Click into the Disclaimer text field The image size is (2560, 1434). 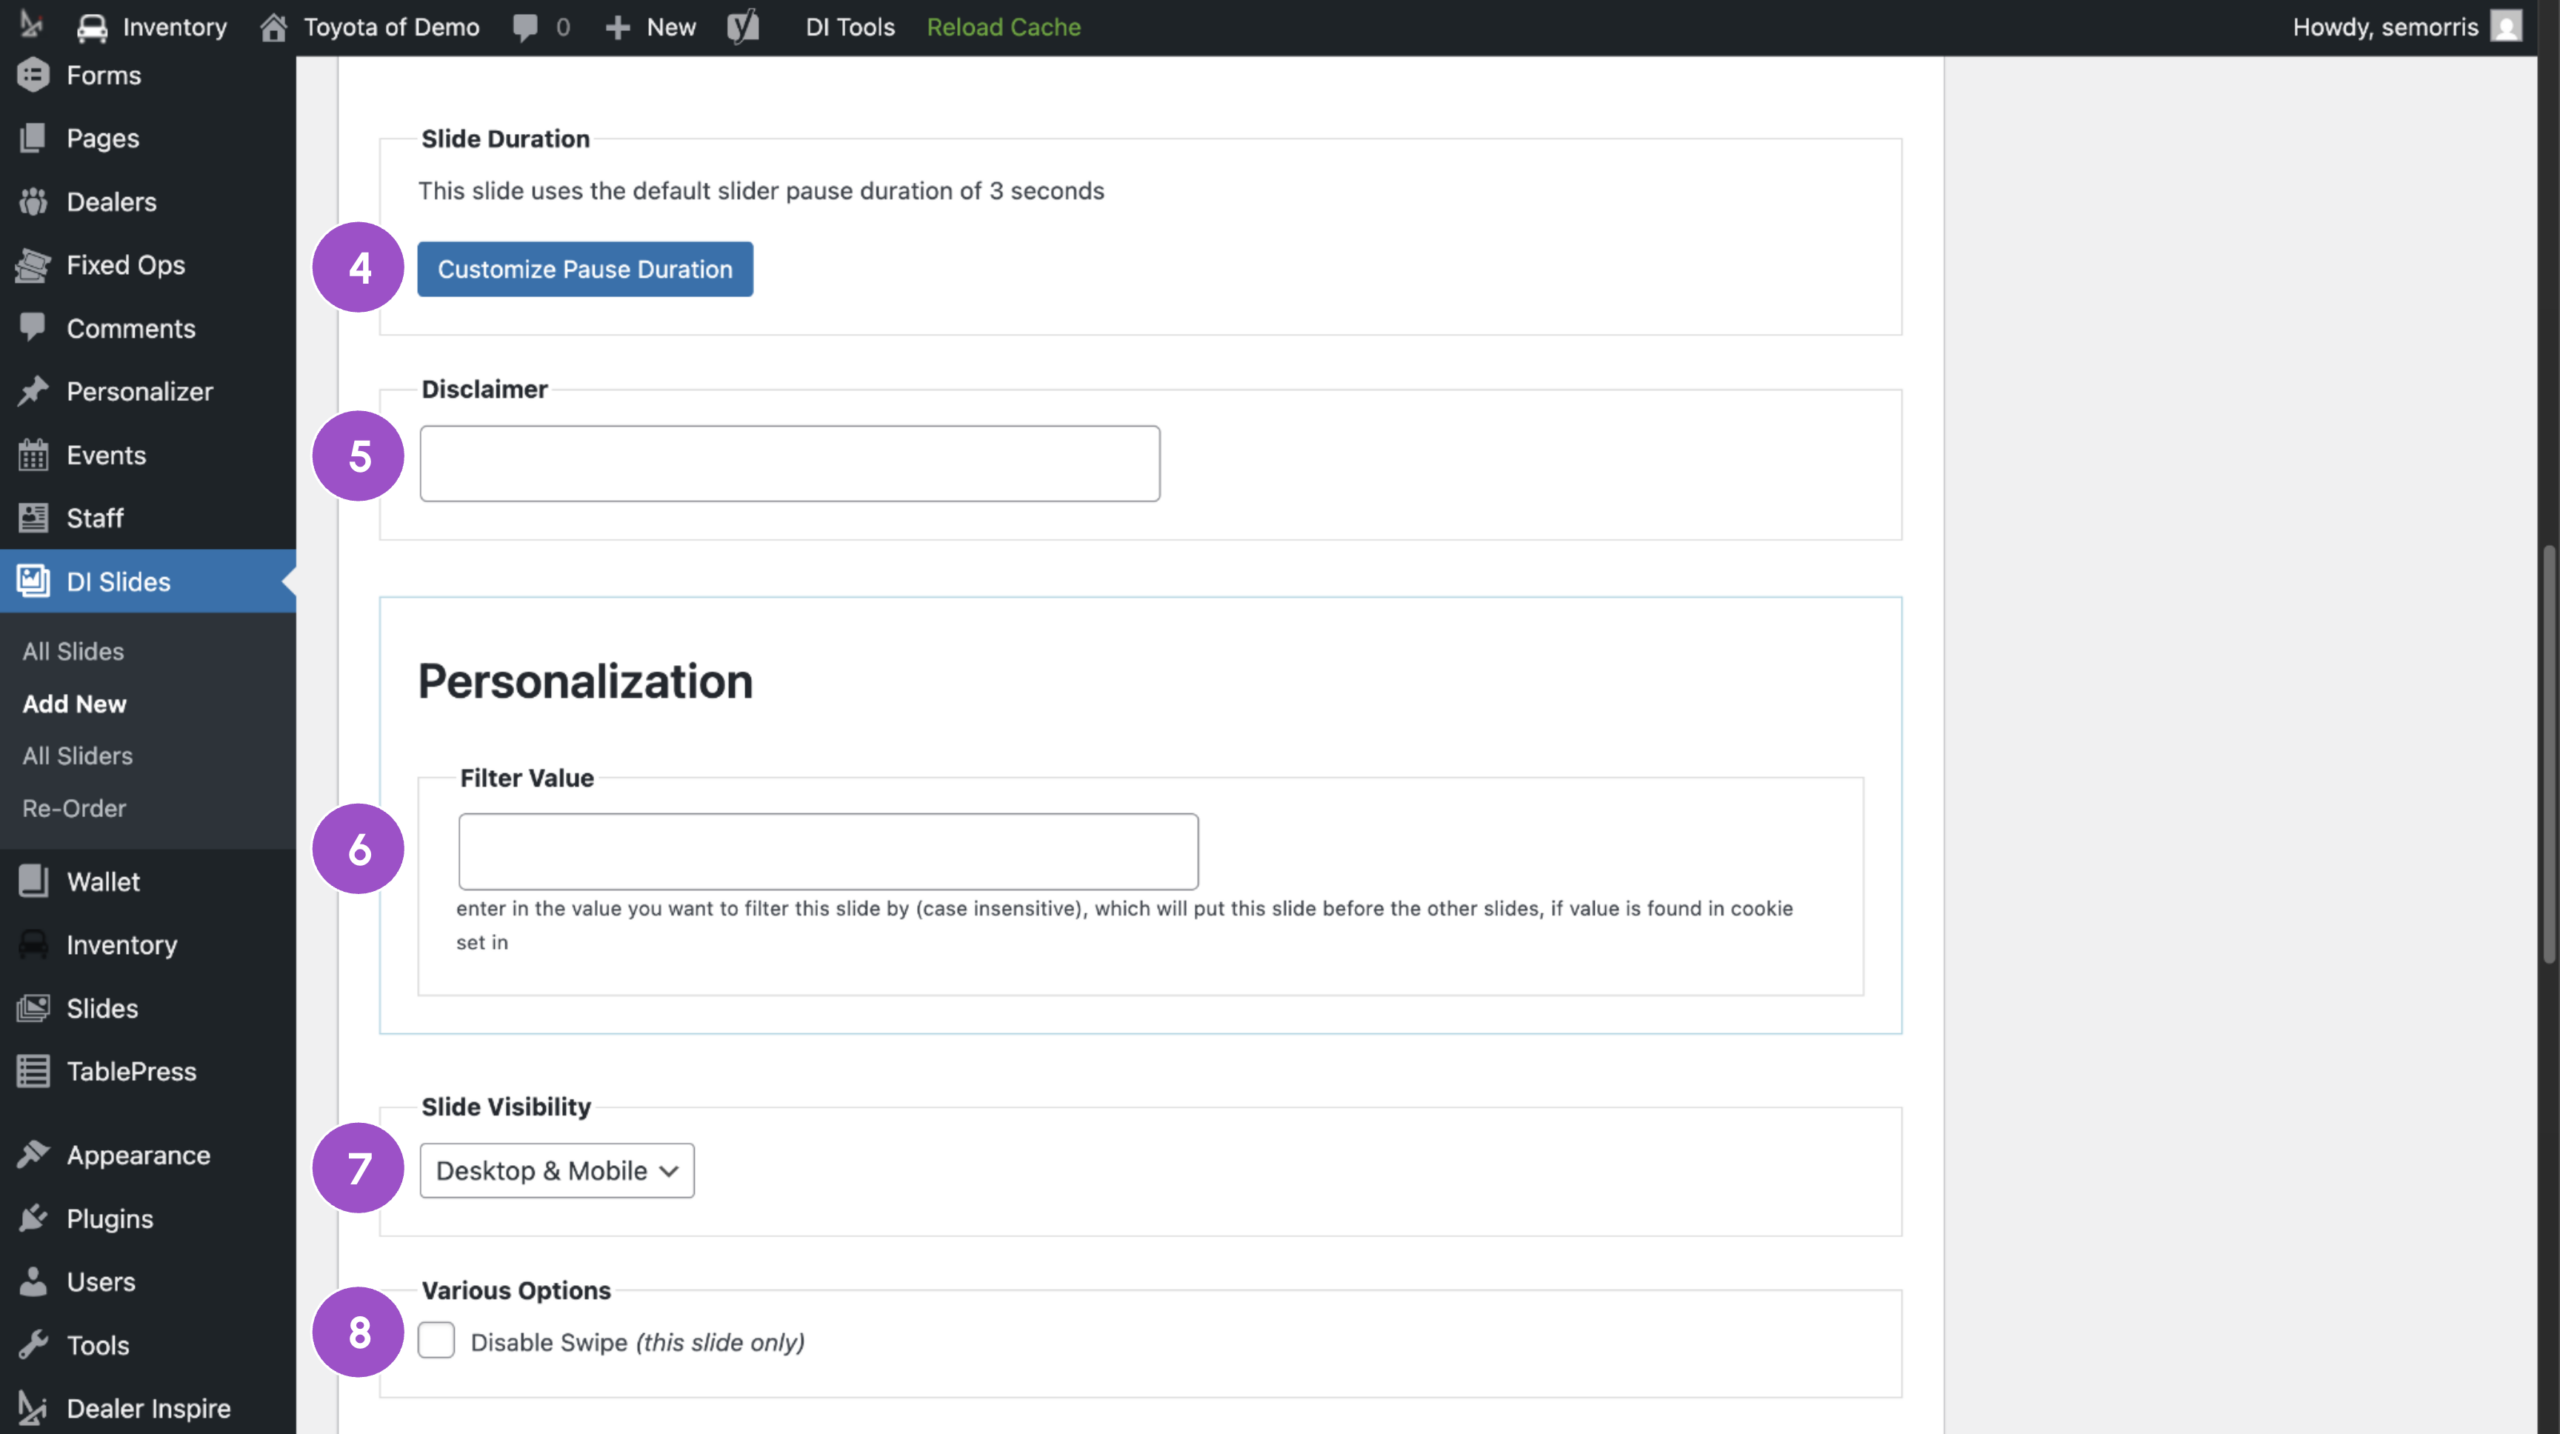click(790, 463)
